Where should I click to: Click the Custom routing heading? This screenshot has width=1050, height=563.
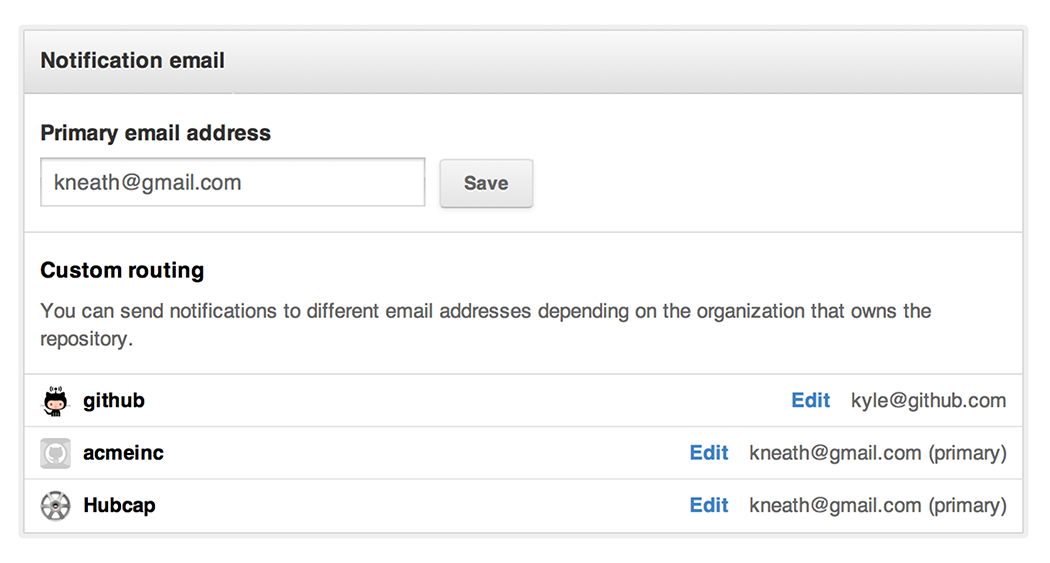tap(122, 270)
